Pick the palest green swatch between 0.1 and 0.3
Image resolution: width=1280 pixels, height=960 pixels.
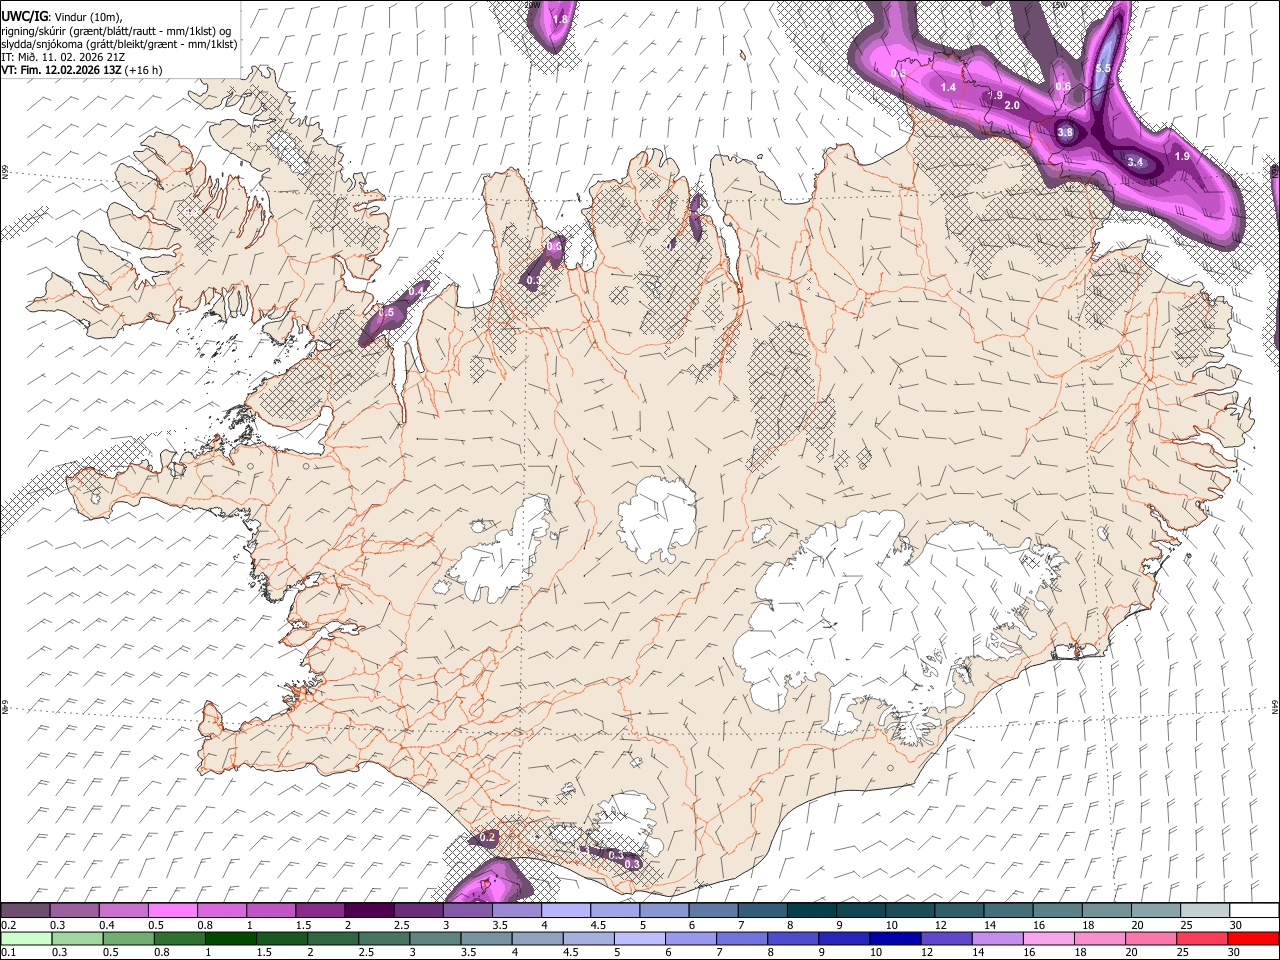pos(26,938)
